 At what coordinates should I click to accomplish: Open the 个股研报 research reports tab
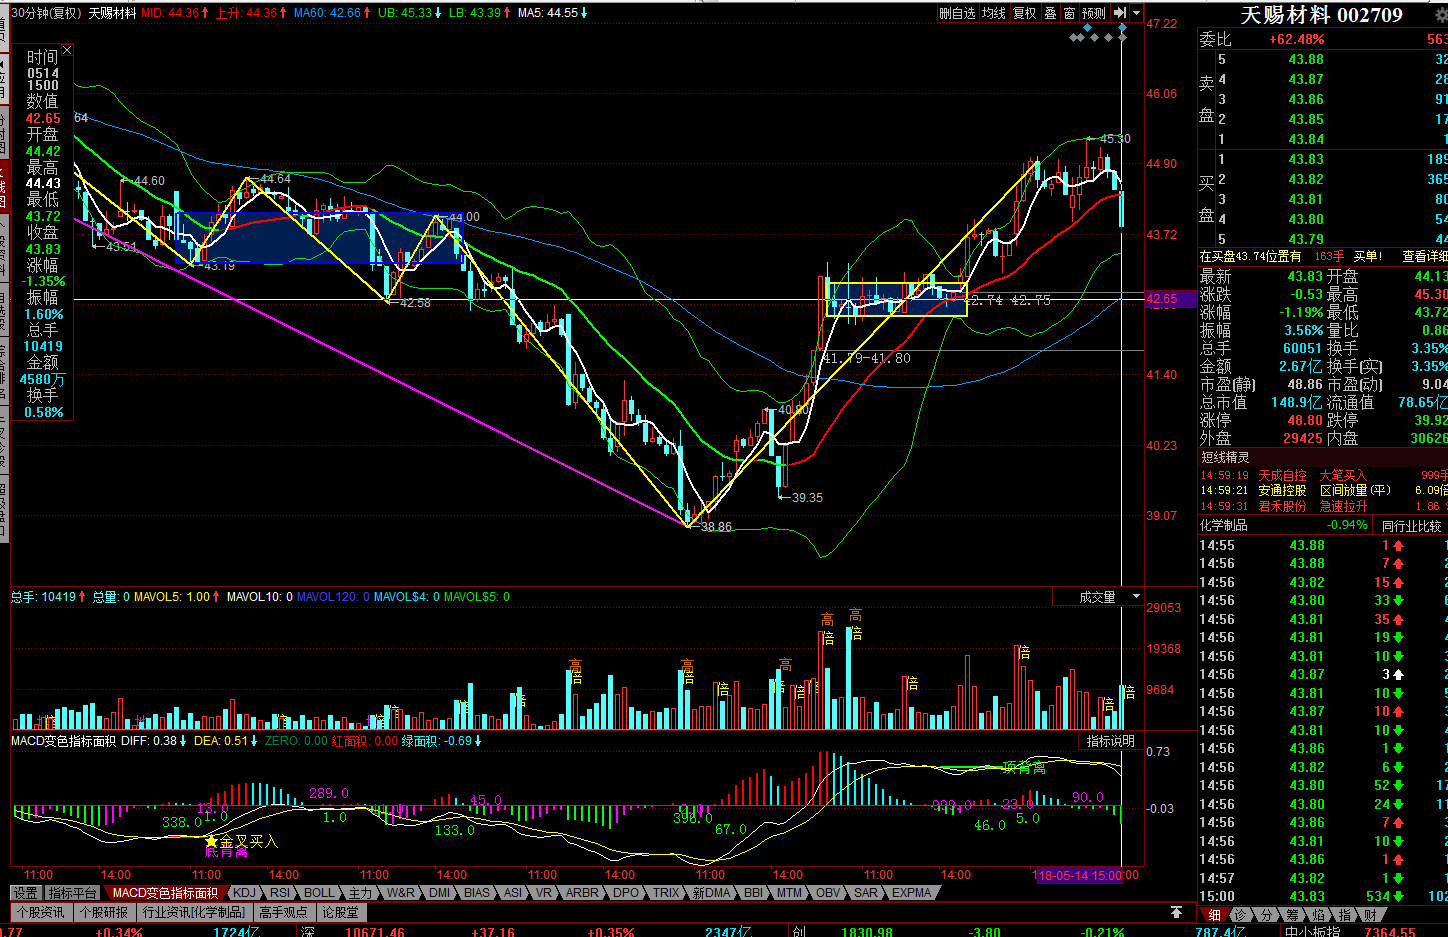pyautogui.click(x=104, y=912)
